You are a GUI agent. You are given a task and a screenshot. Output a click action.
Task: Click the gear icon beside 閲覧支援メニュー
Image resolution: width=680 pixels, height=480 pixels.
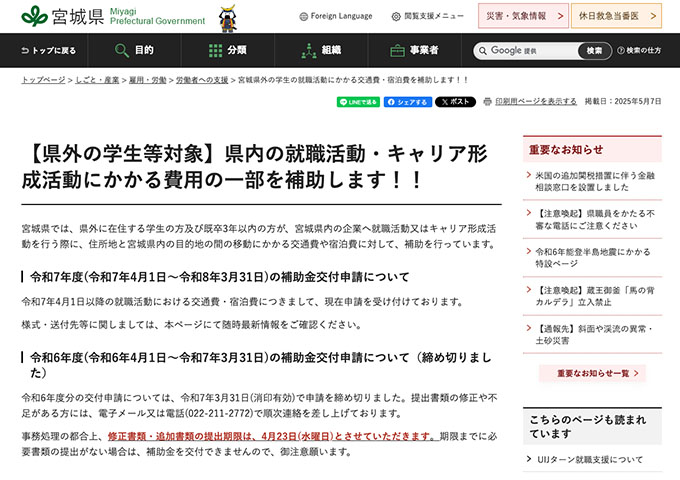(x=396, y=16)
